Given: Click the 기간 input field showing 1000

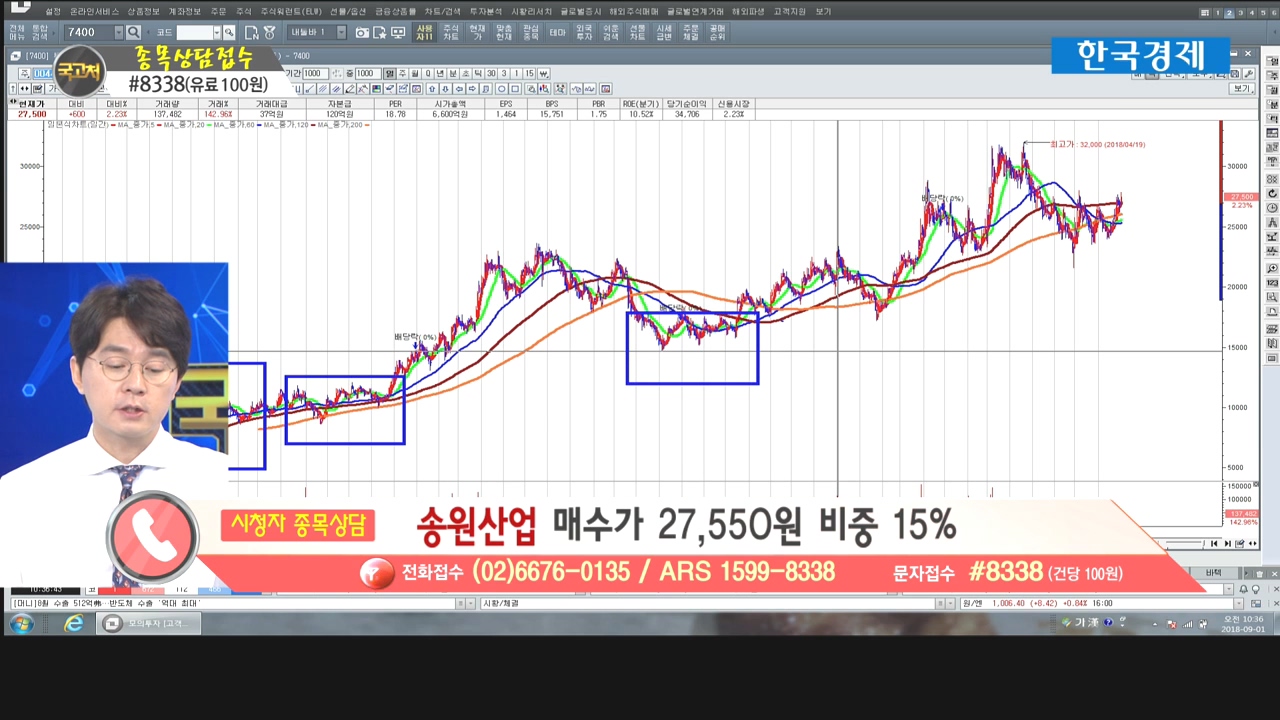Looking at the screenshot, I should (x=314, y=73).
